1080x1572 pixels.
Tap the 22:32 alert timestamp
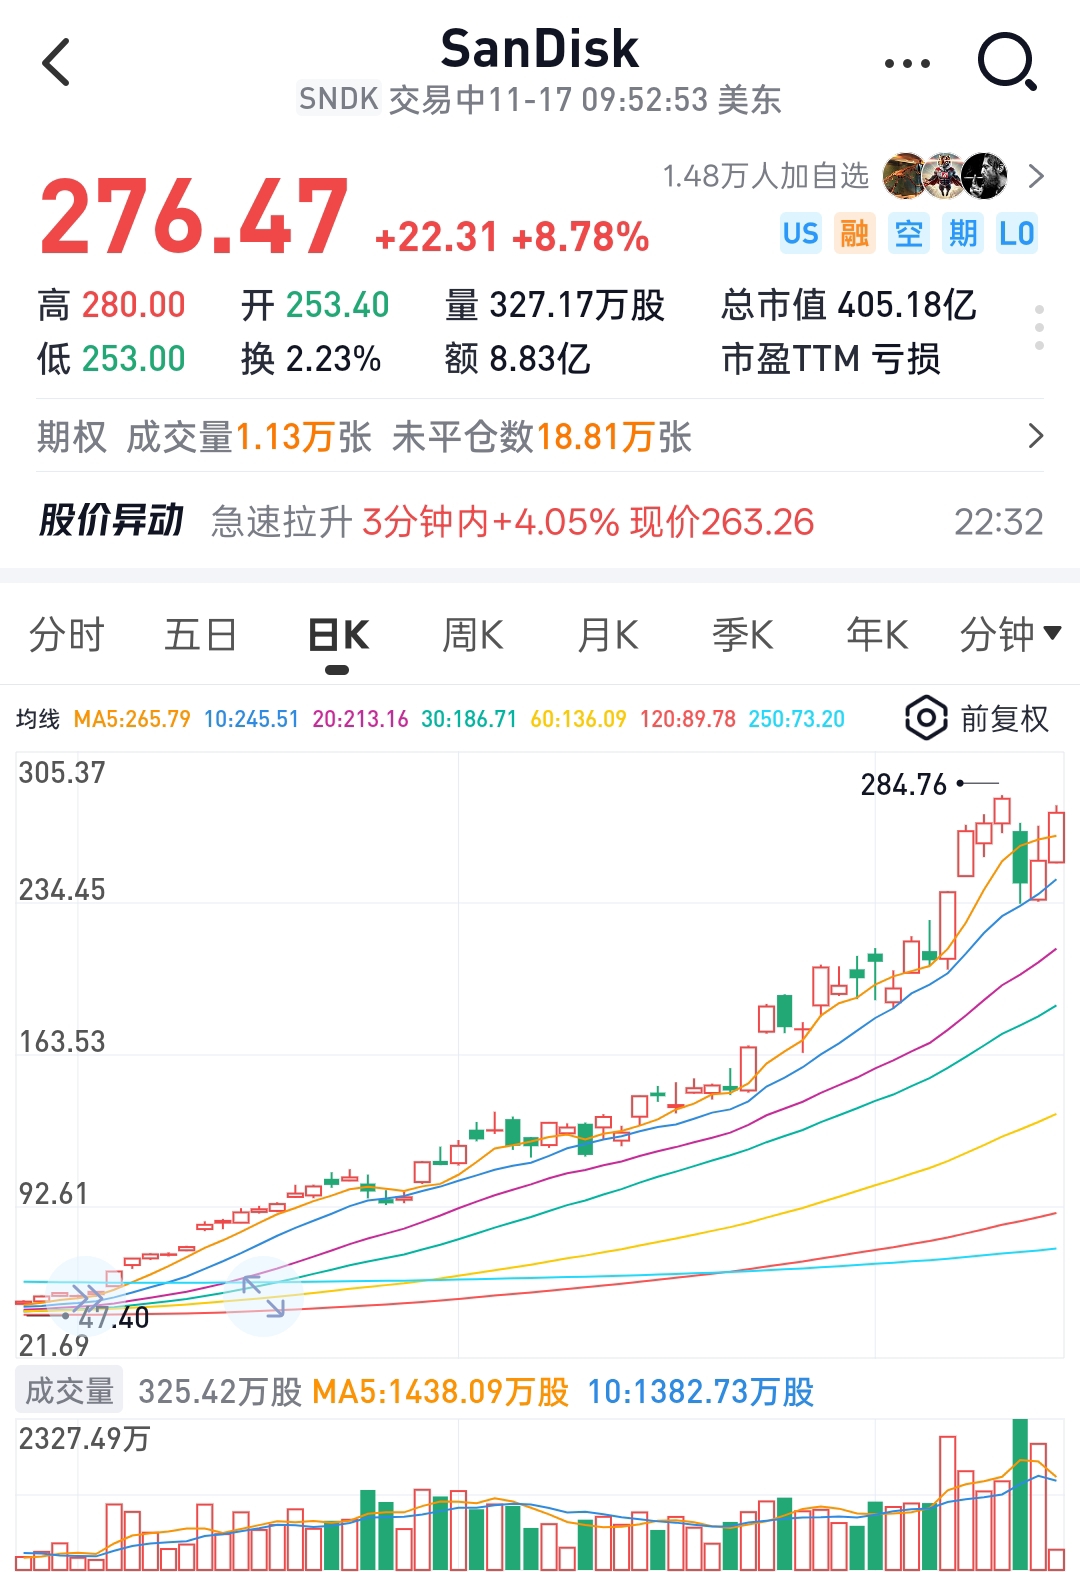(x=998, y=521)
